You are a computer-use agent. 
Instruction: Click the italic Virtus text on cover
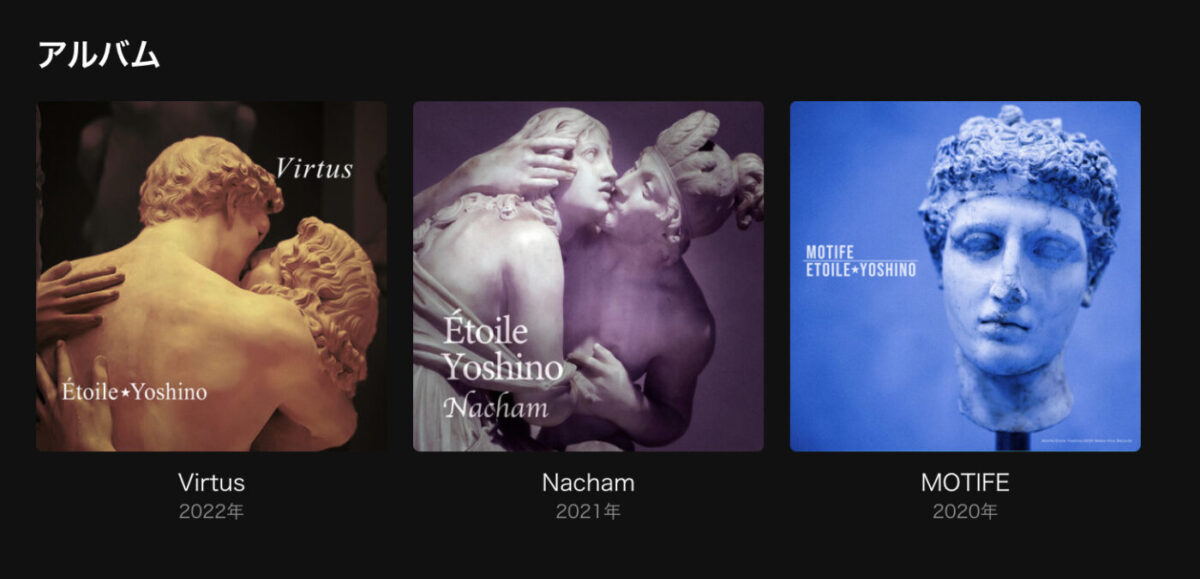[314, 167]
